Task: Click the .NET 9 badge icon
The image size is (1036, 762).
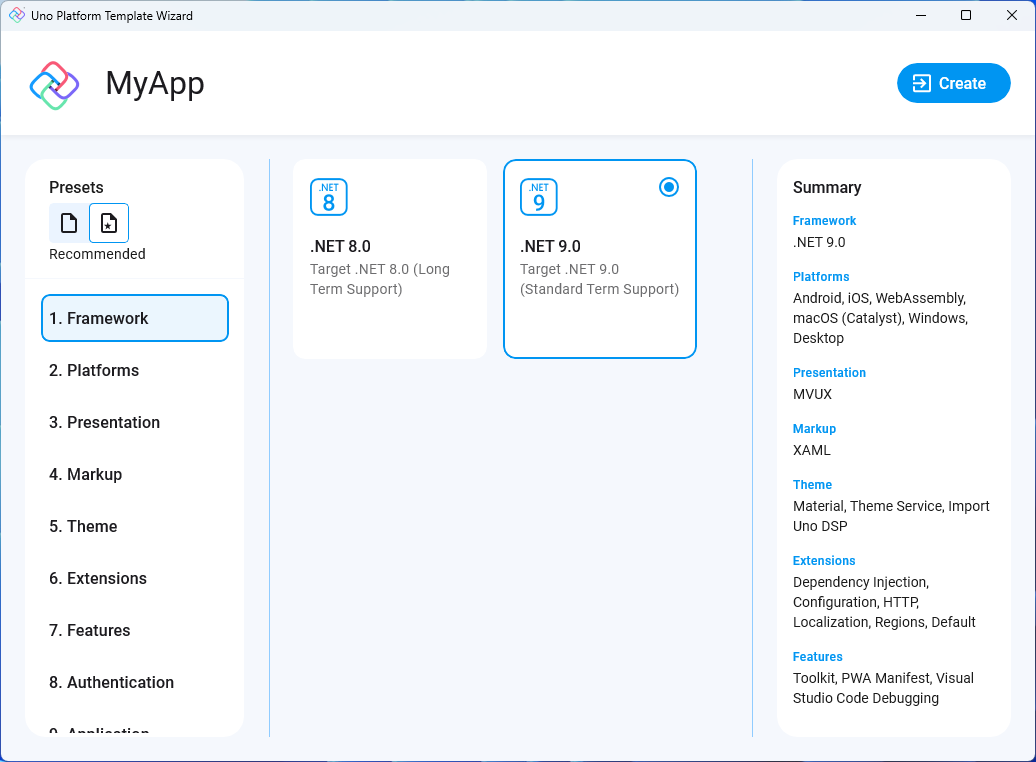Action: coord(538,197)
